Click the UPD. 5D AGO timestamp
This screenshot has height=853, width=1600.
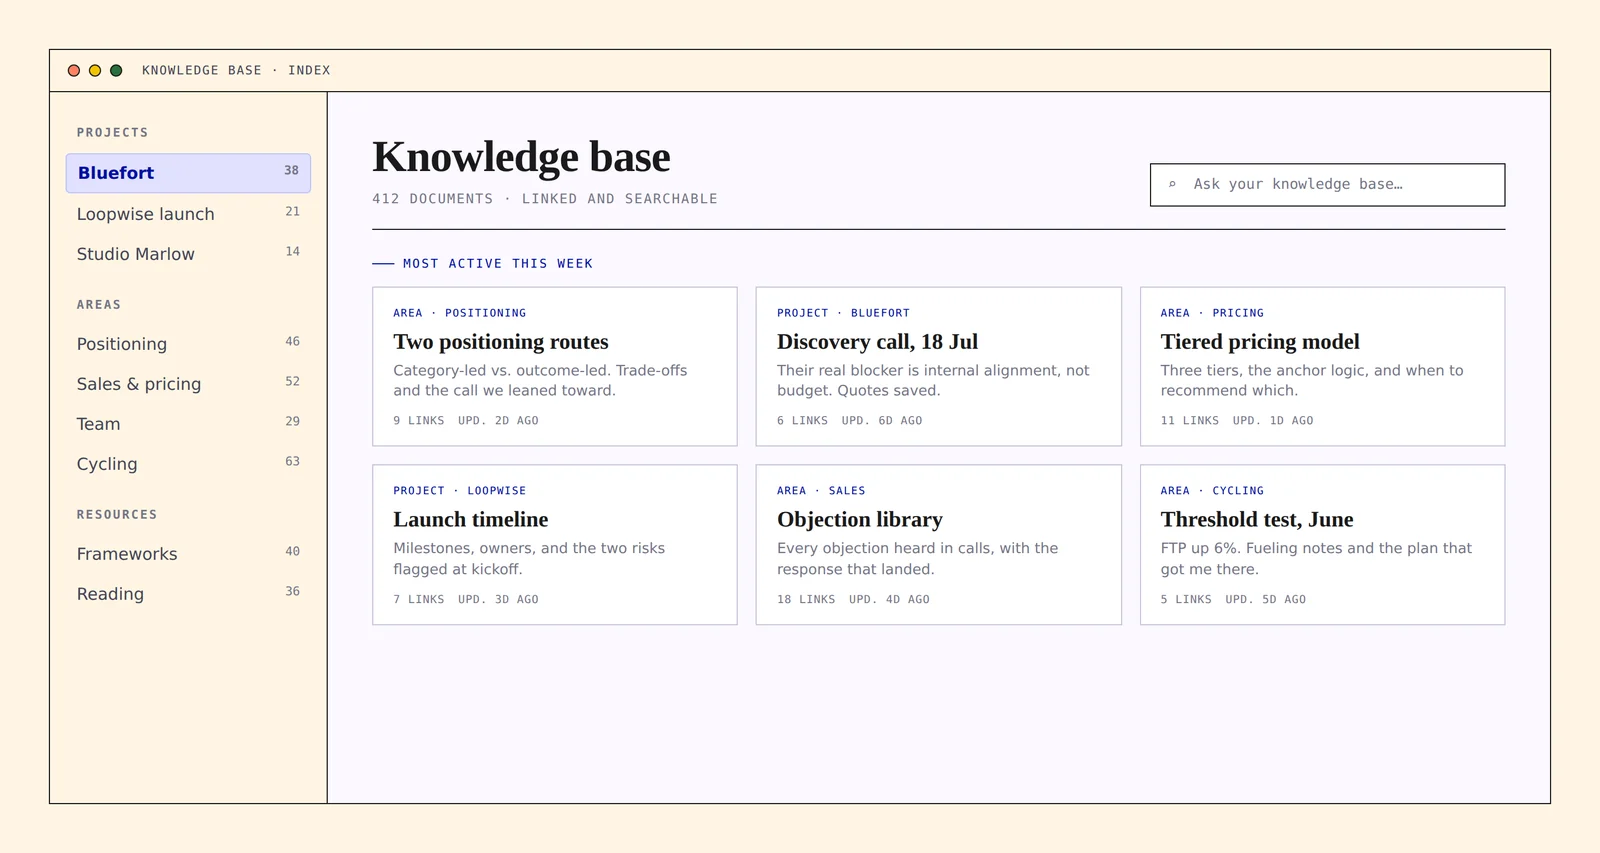coord(1266,600)
